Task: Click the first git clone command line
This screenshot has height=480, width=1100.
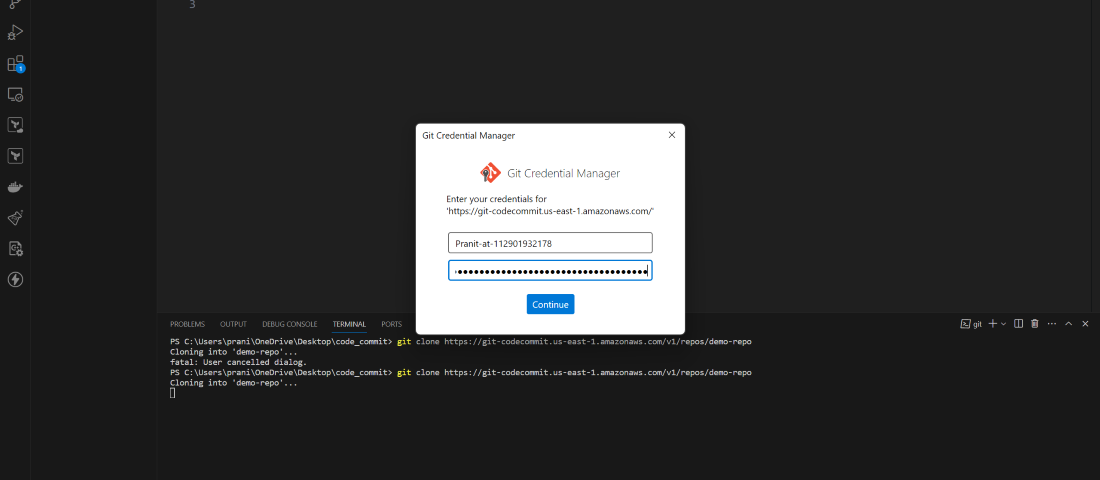Action: 460,342
